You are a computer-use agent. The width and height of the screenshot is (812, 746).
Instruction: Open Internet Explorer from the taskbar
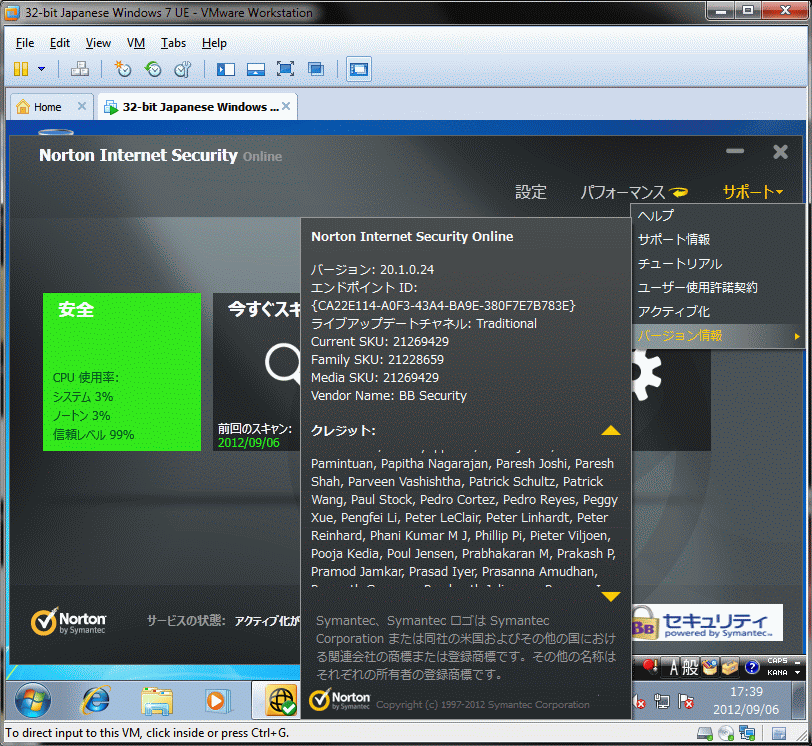pyautogui.click(x=95, y=699)
